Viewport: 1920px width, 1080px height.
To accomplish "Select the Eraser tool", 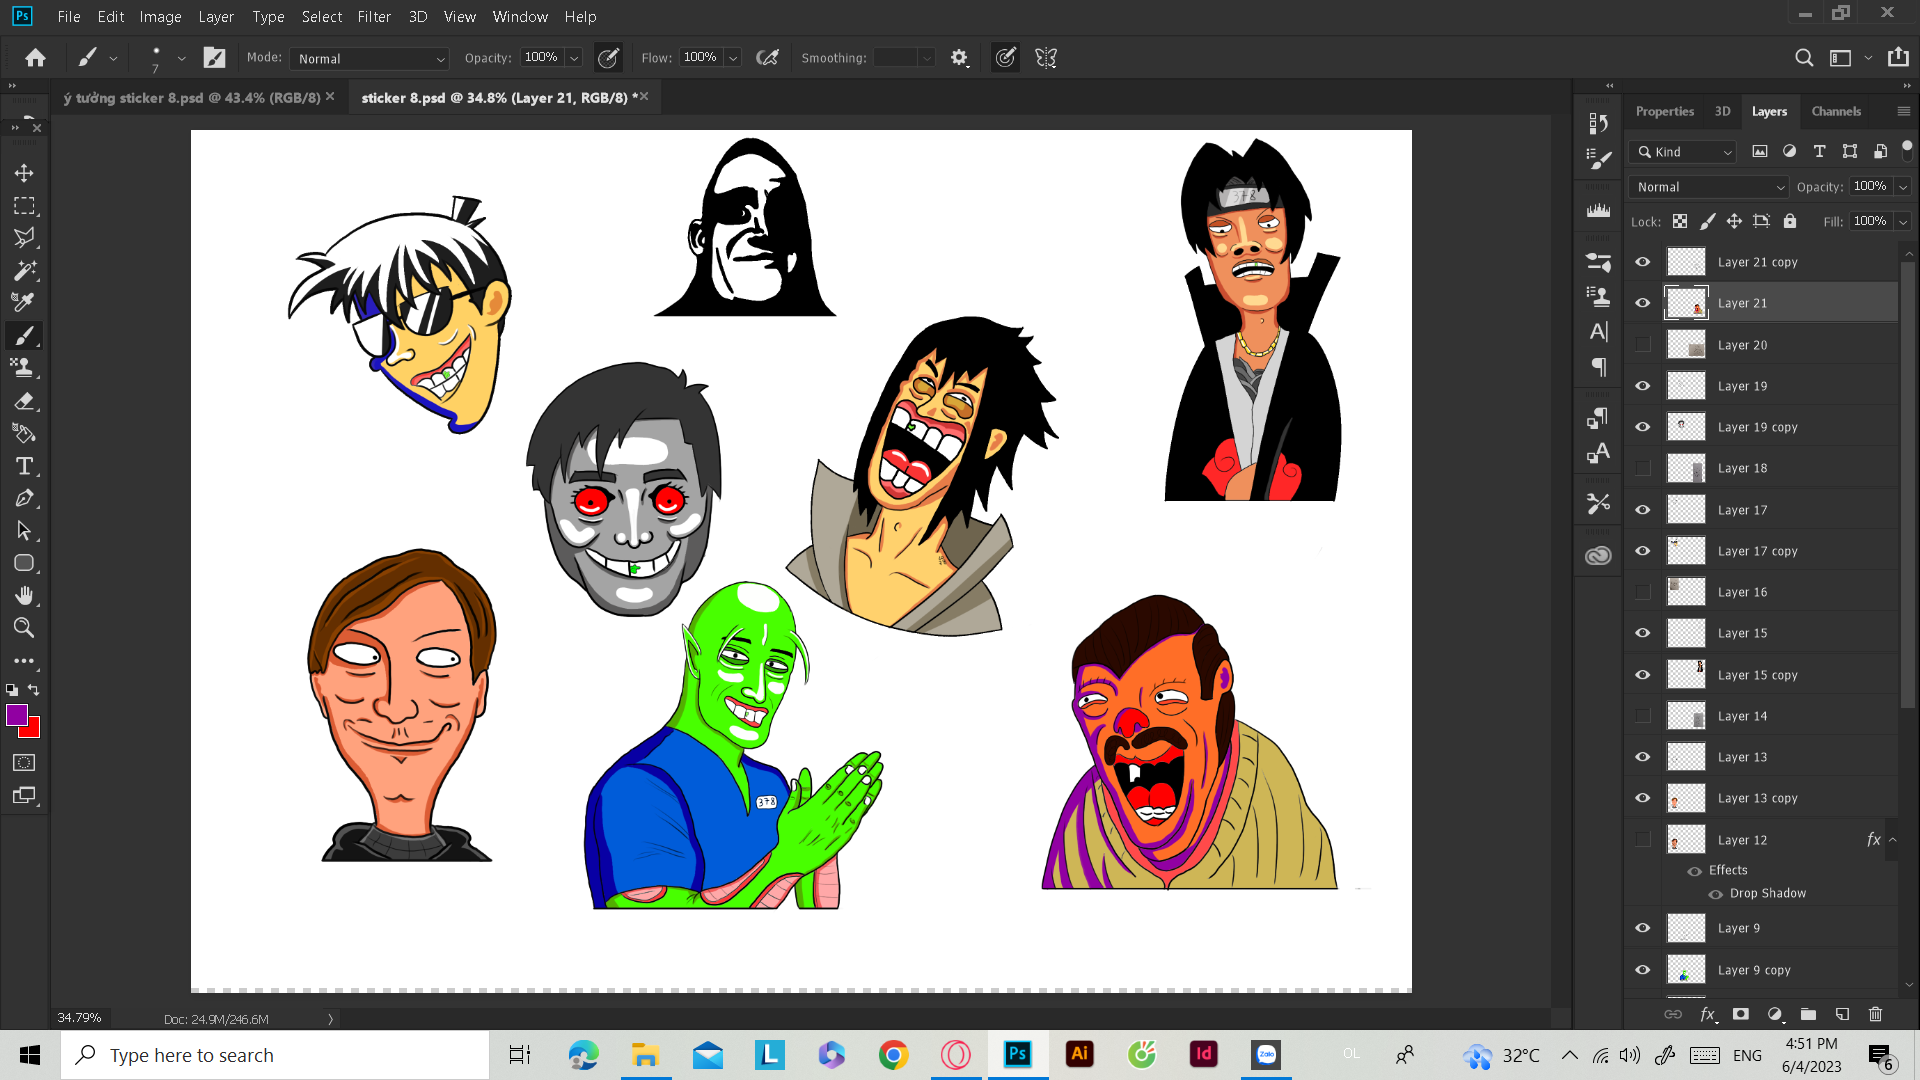I will pos(24,401).
